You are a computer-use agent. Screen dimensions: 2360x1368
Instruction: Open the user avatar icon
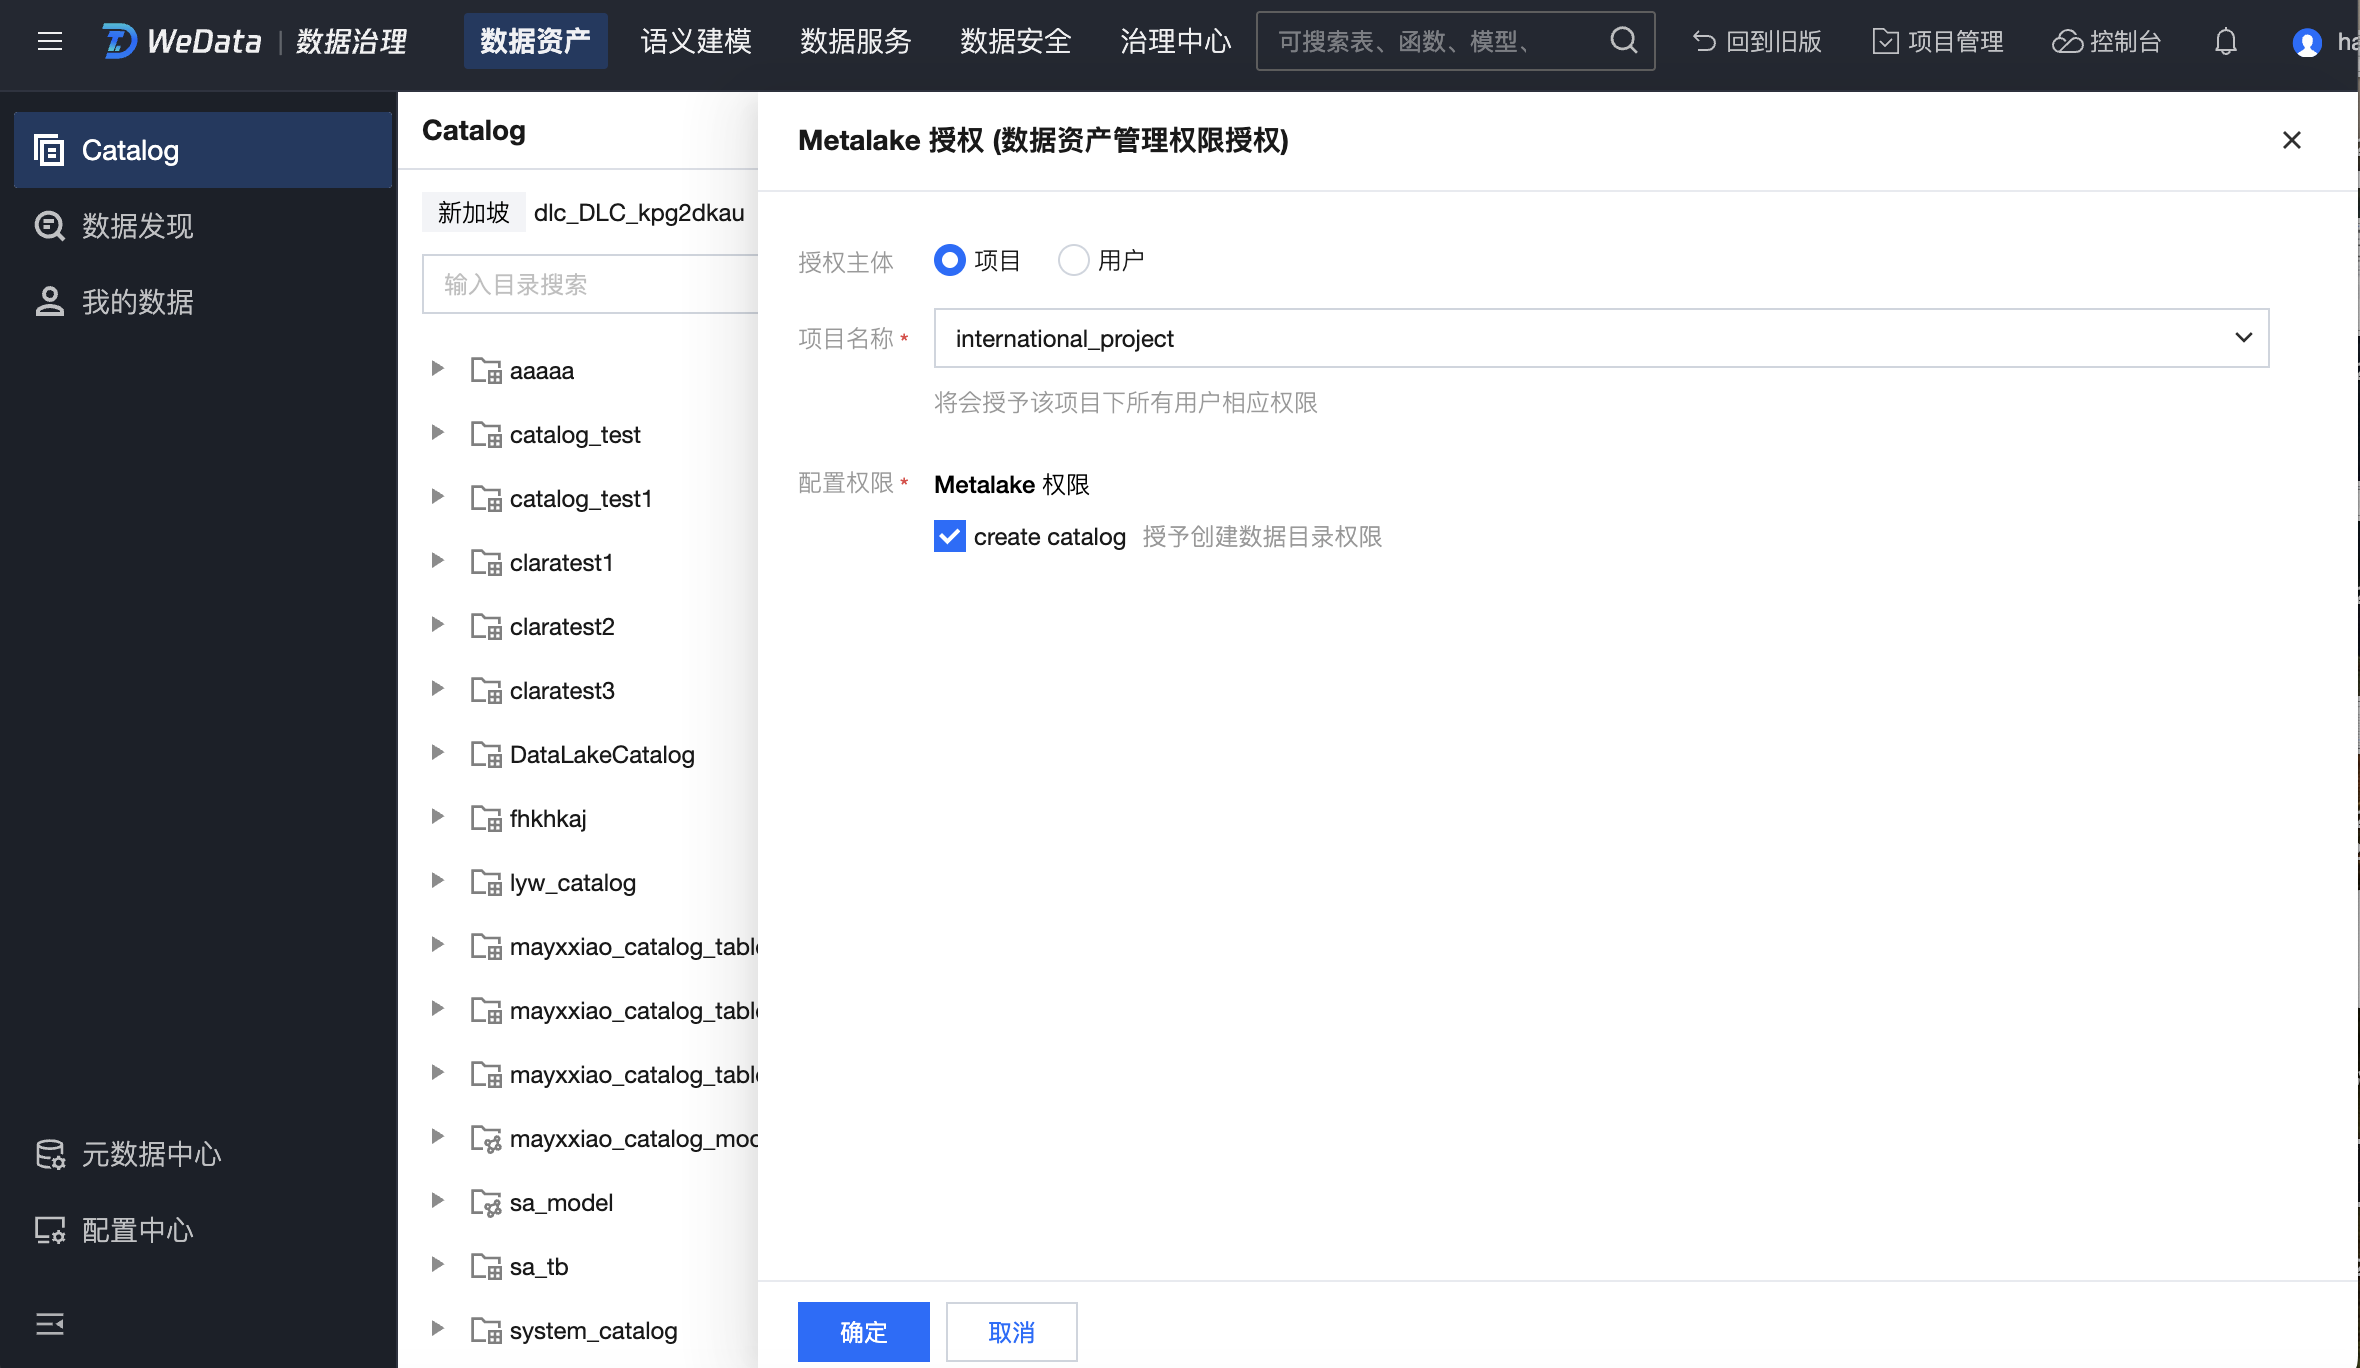2306,42
